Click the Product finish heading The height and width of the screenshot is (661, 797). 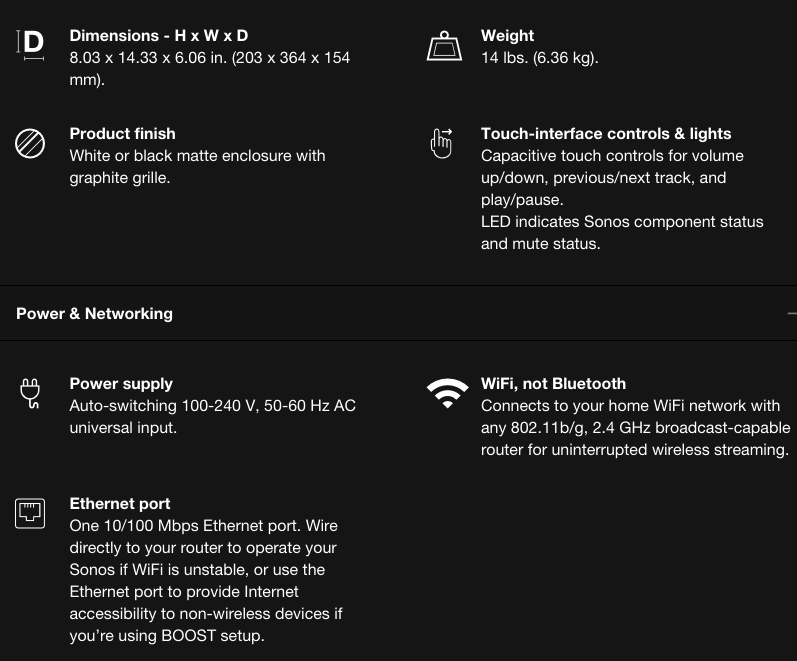122,134
